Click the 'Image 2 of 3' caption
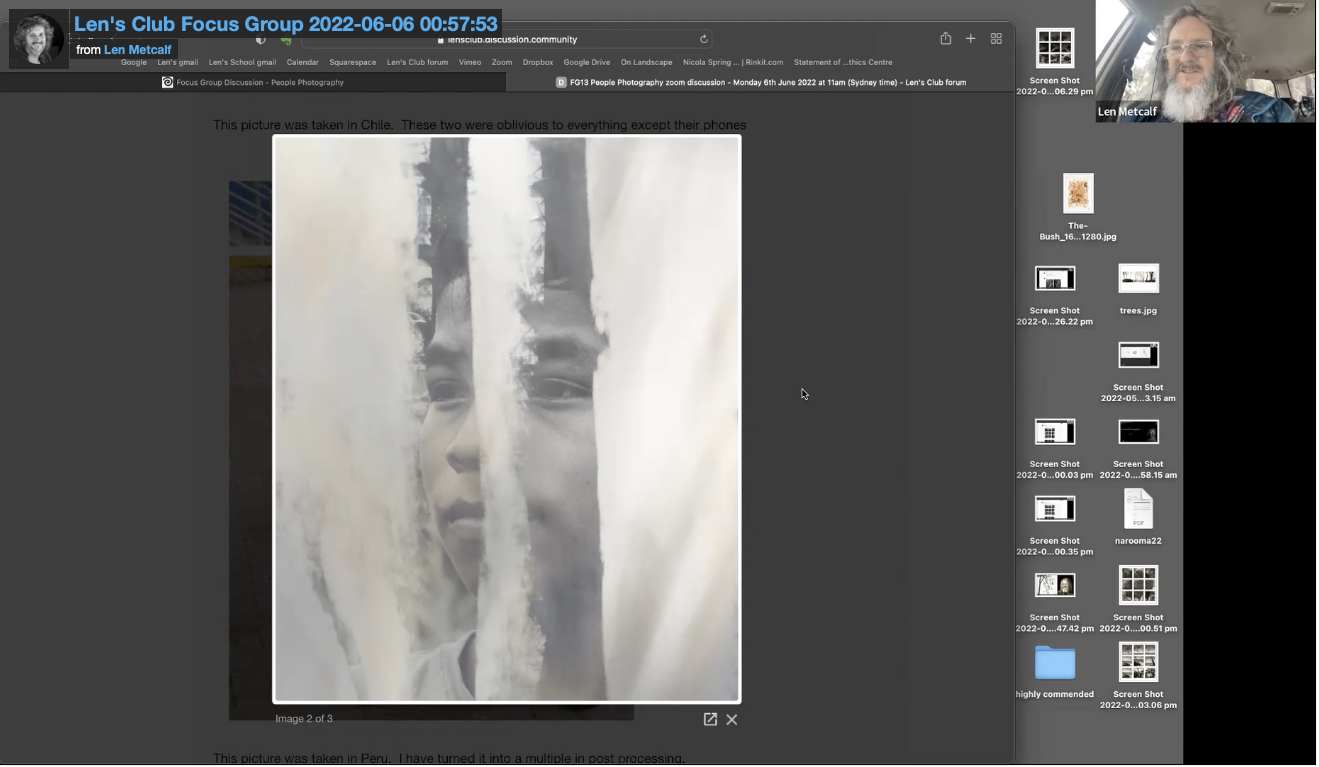Viewport: 1319px width, 767px height. [x=304, y=719]
